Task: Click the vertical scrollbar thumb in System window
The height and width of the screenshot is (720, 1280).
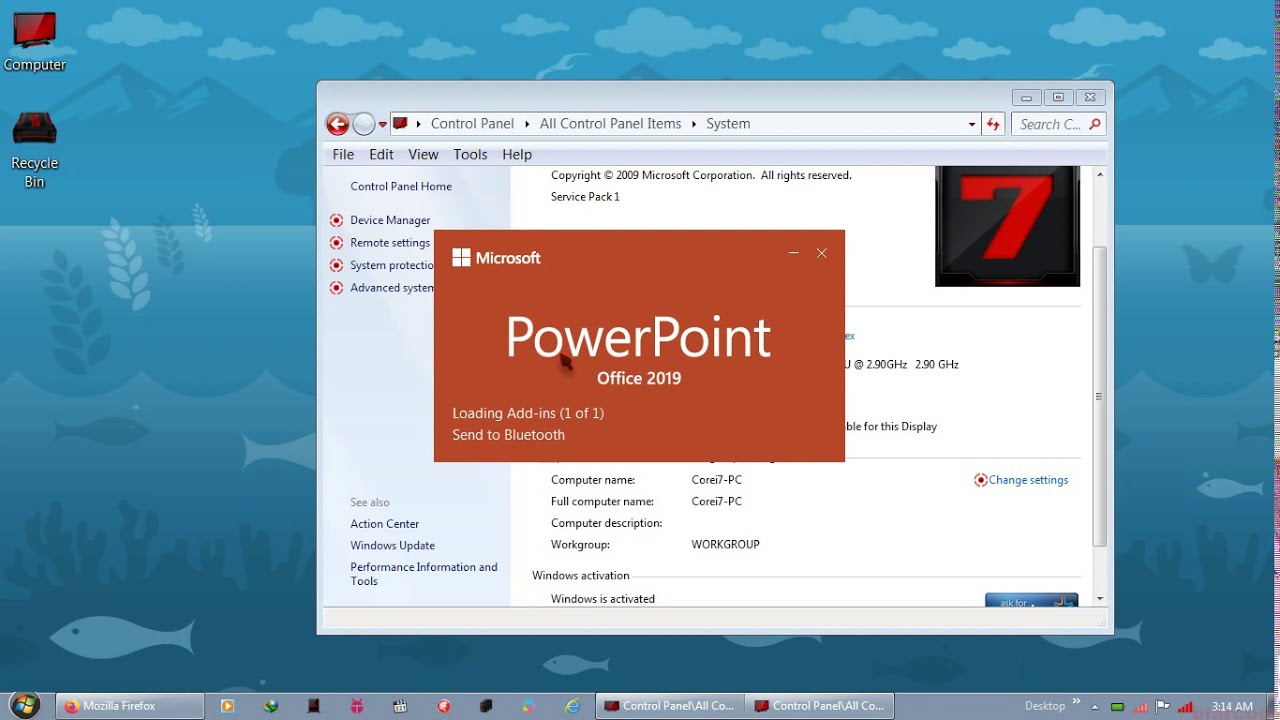Action: pos(1100,396)
